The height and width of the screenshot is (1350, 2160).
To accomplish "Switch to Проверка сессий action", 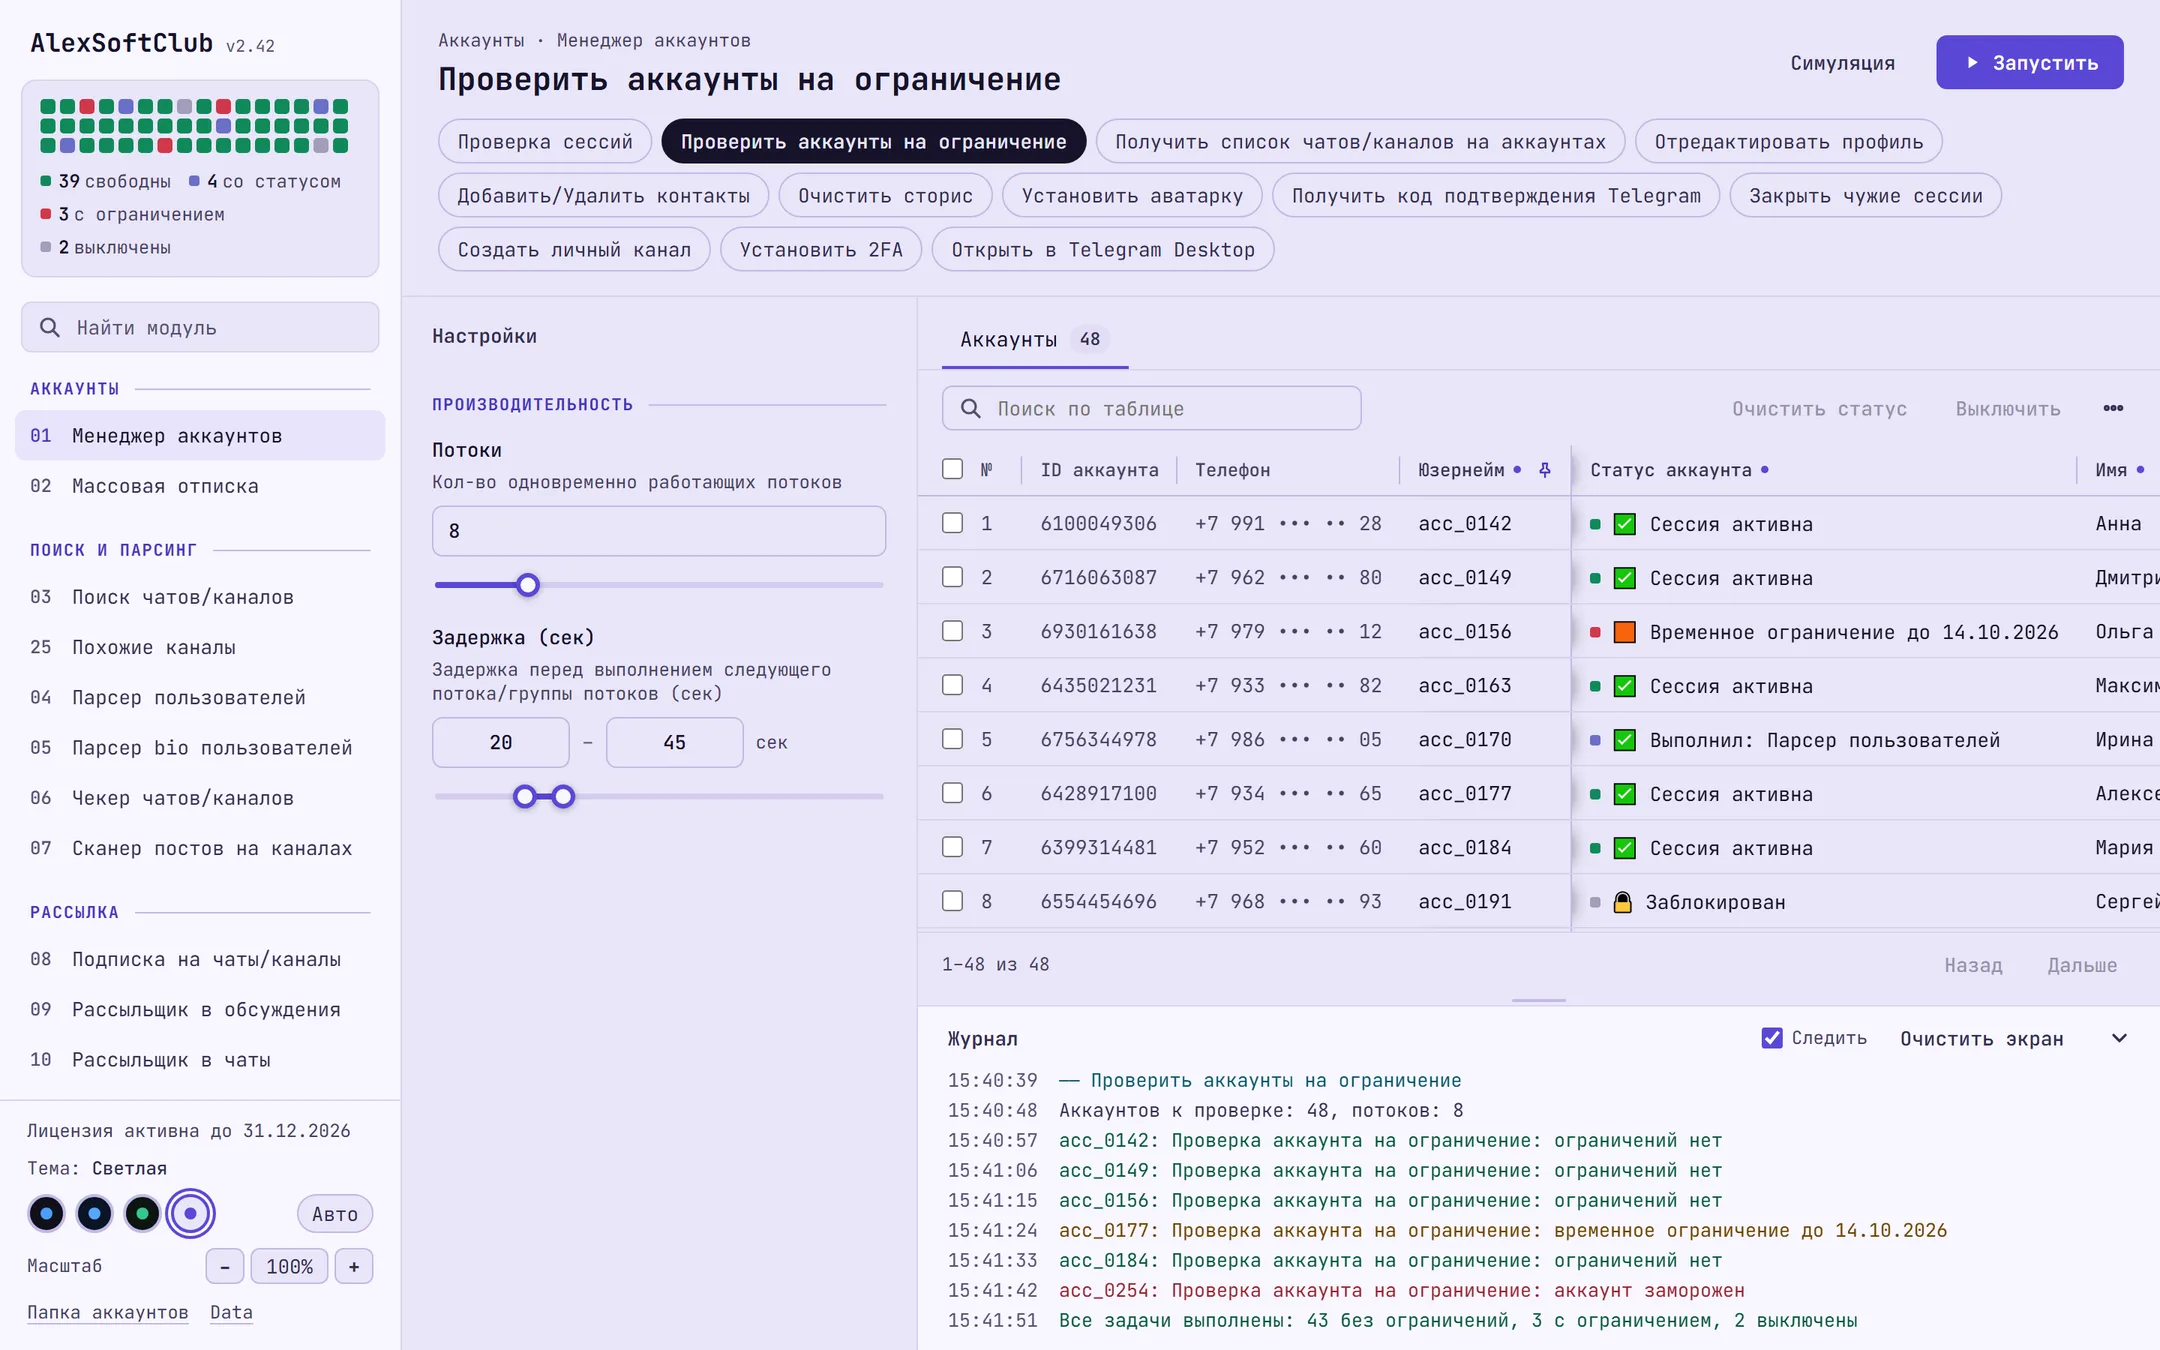I will (x=545, y=142).
